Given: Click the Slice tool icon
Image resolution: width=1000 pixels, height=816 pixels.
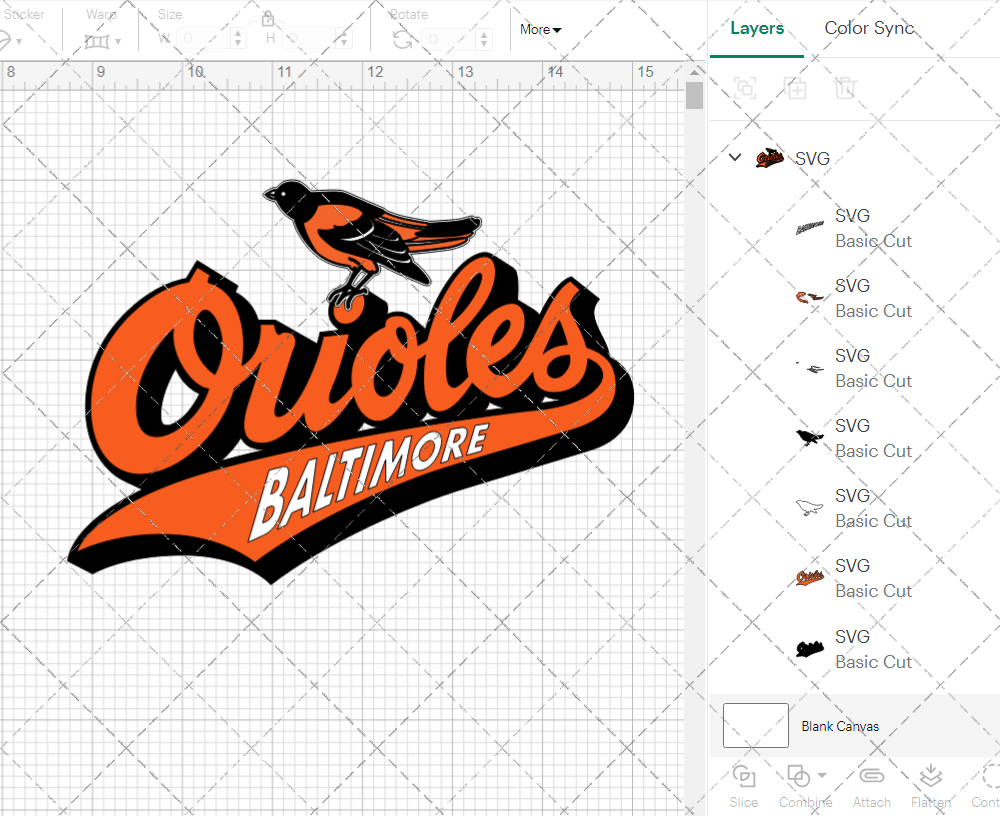Looking at the screenshot, I should (743, 777).
